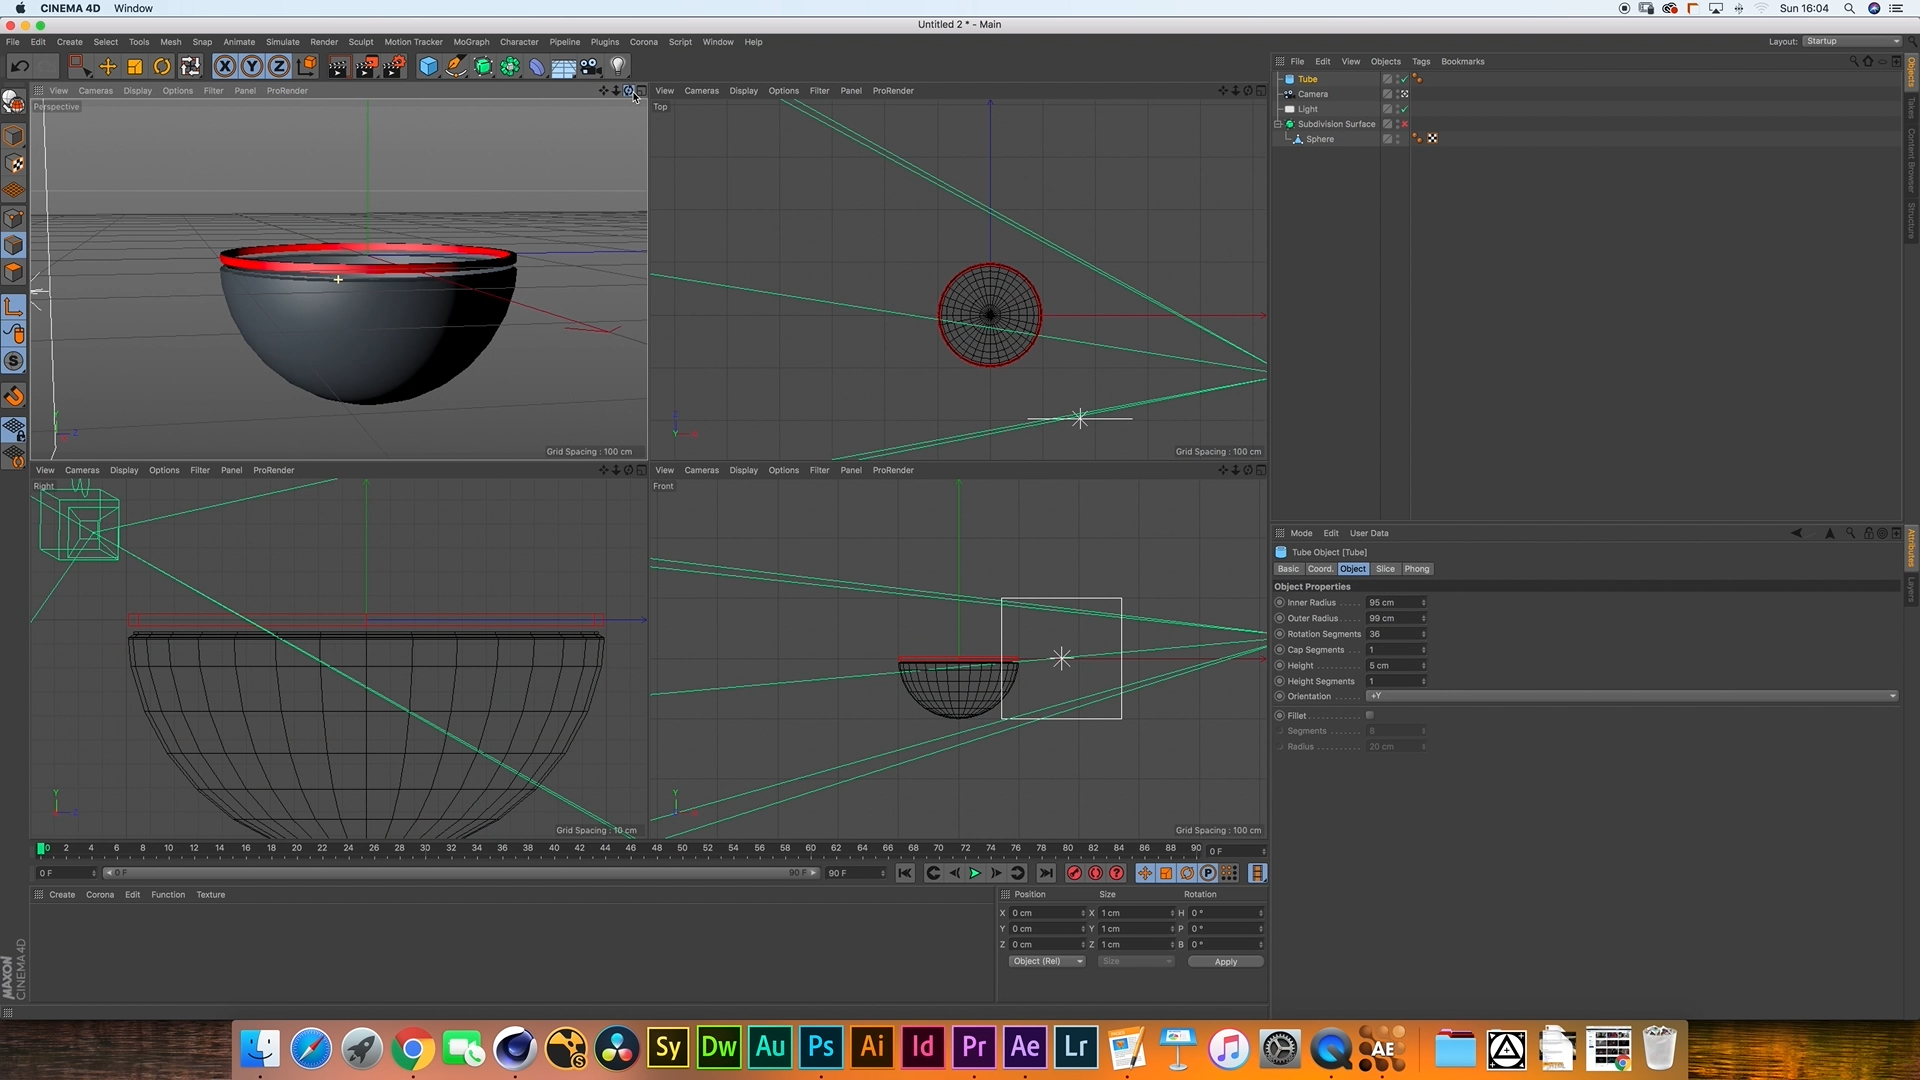This screenshot has height=1080, width=1920.
Task: Click the Apply button
Action: (x=1225, y=962)
